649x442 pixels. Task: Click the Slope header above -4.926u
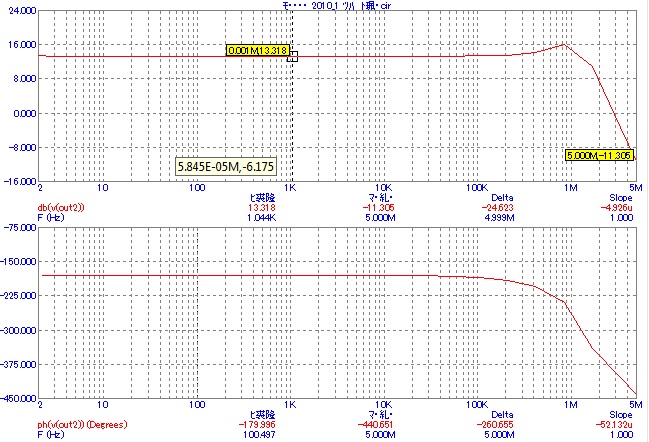(621, 197)
